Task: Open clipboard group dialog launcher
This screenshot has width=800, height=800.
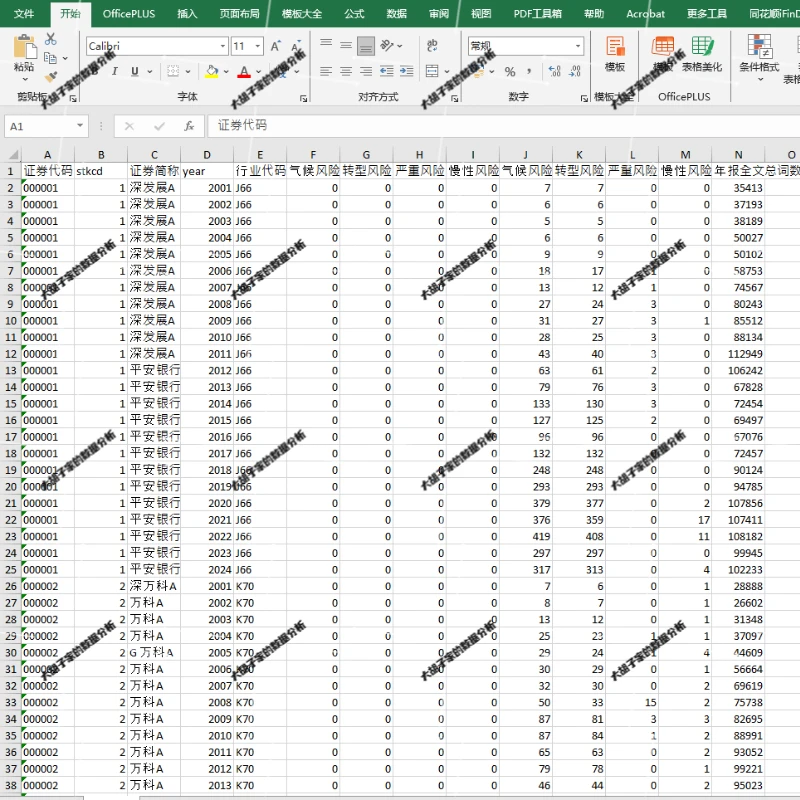Action: 73,98
